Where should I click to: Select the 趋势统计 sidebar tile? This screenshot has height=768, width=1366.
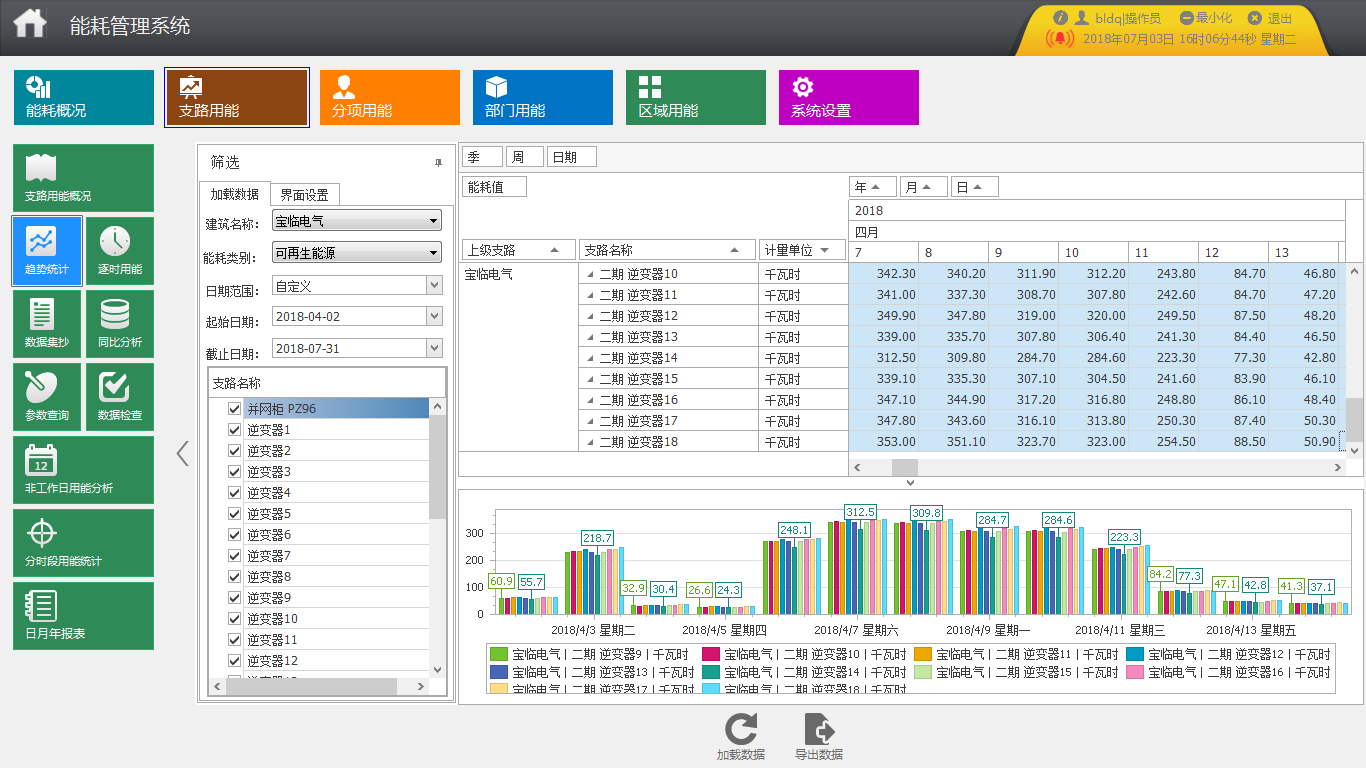click(47, 251)
